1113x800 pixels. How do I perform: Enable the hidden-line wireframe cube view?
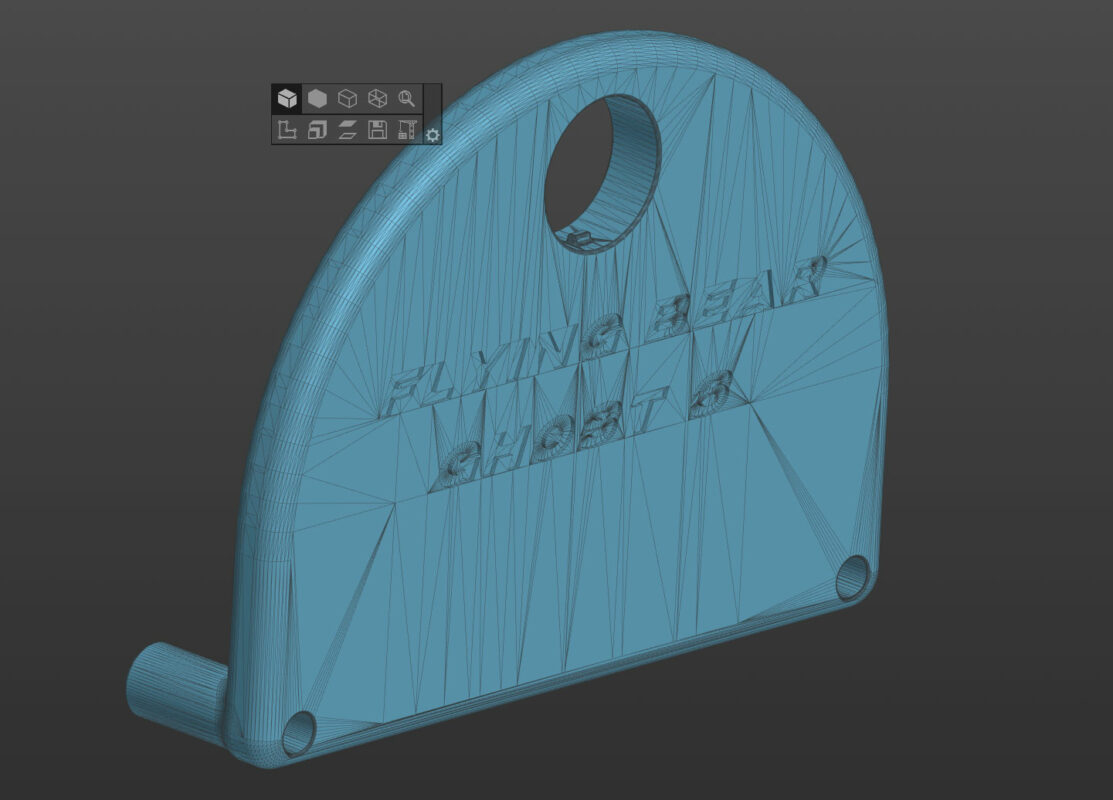(x=347, y=99)
